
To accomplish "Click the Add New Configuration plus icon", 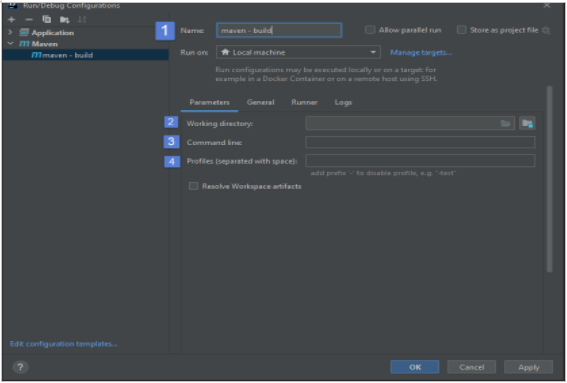I will click(12, 20).
